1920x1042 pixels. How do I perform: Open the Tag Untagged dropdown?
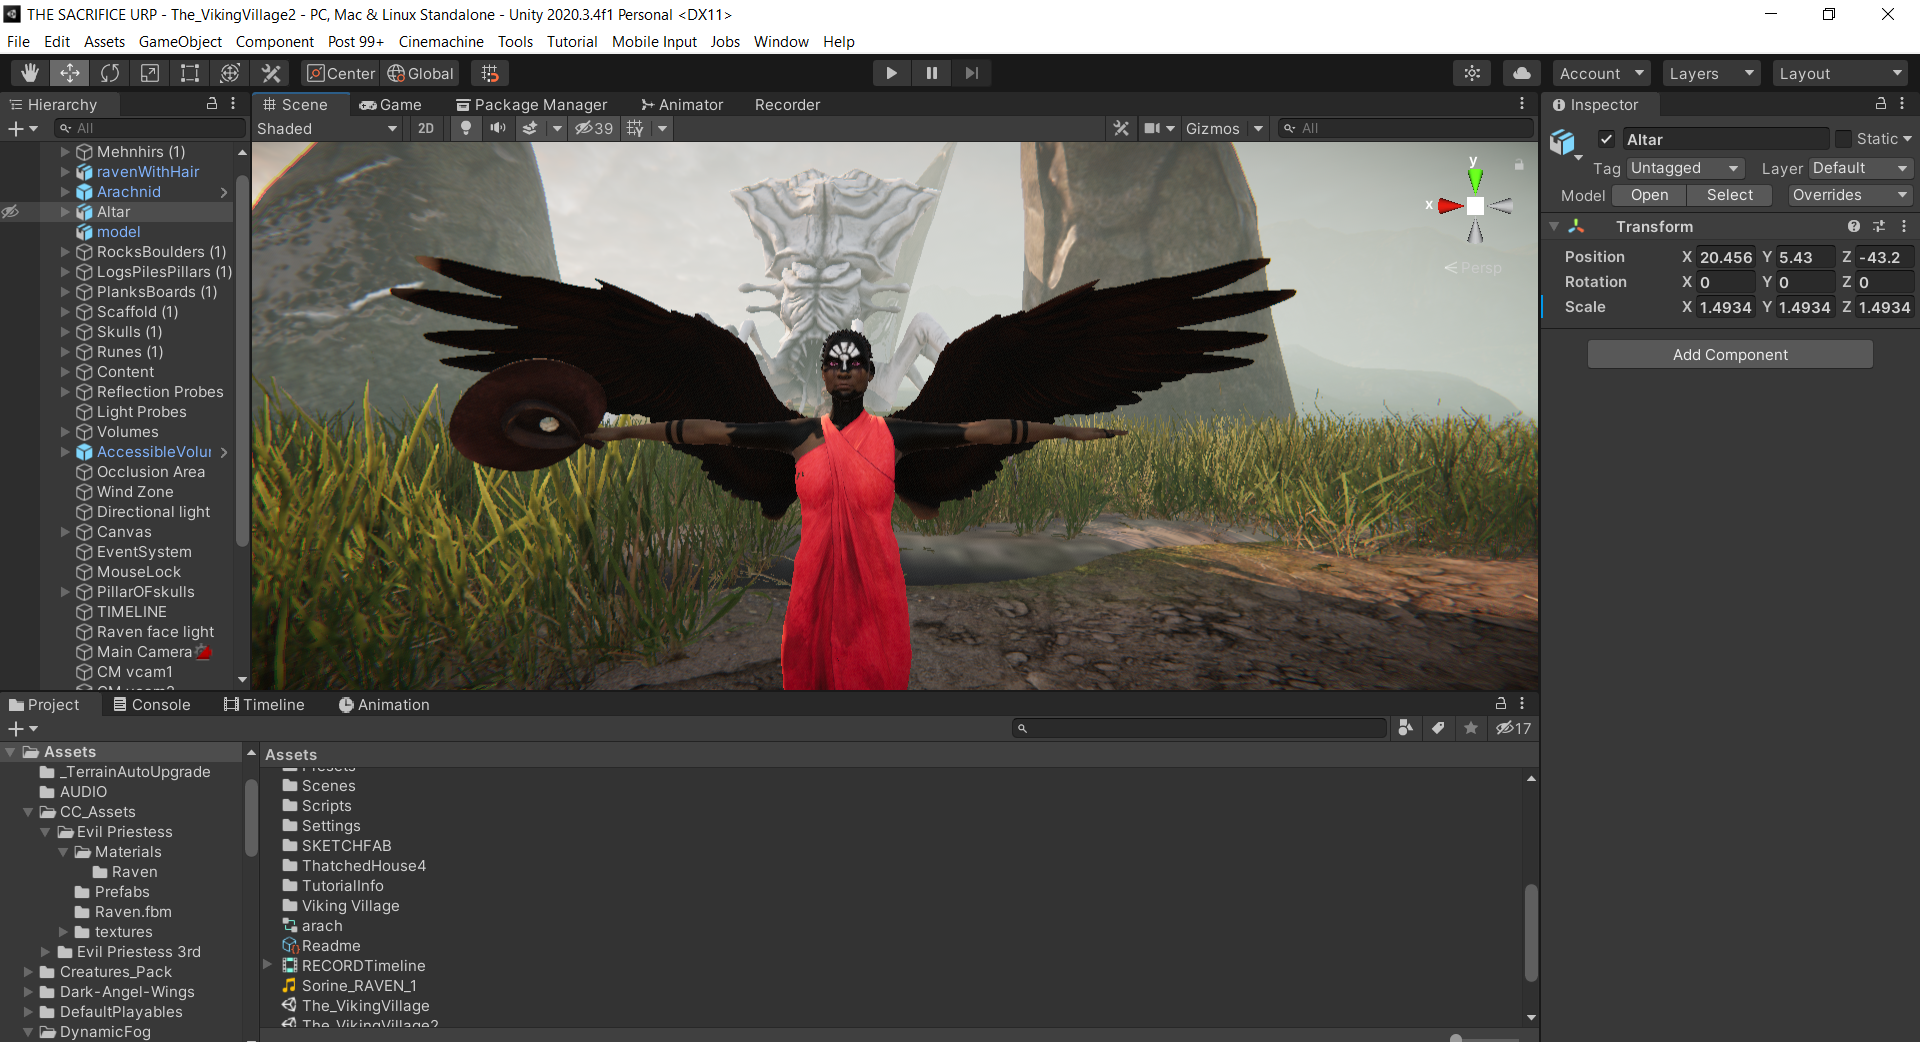click(x=1685, y=168)
